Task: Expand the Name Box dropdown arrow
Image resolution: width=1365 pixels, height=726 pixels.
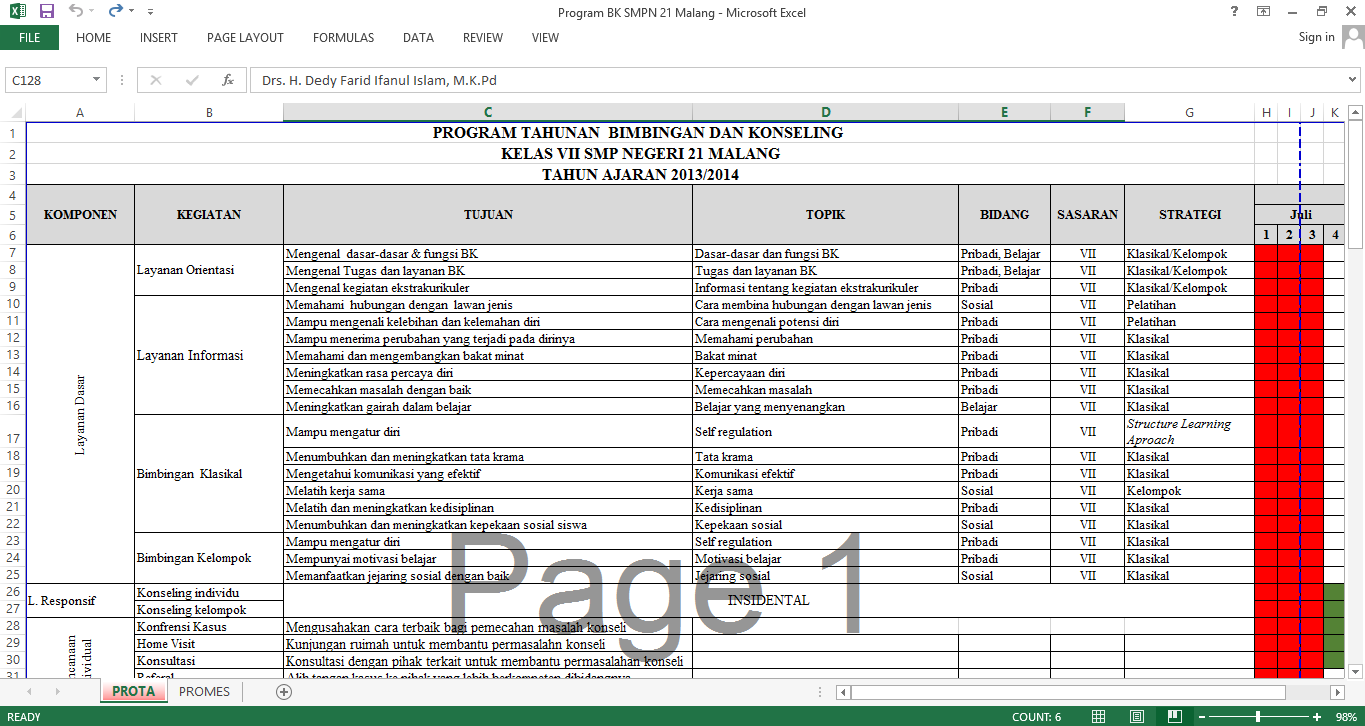Action: (x=97, y=80)
